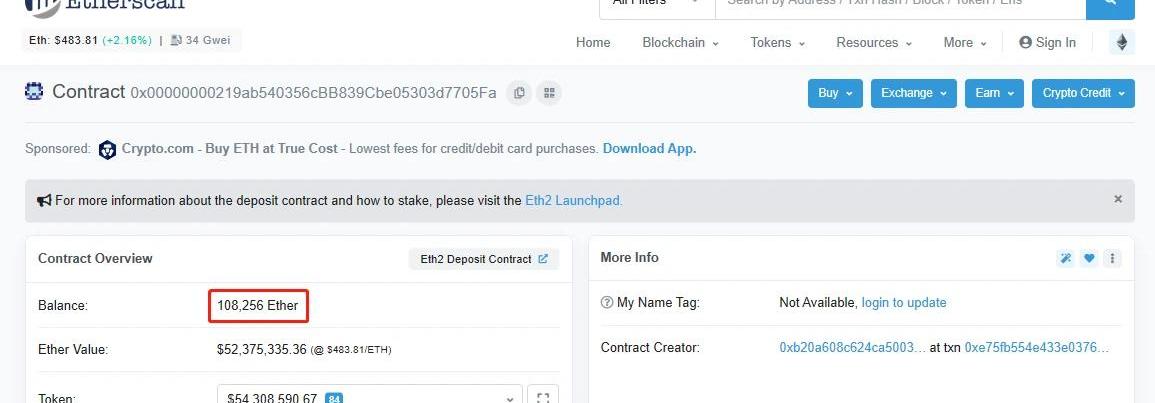Expand the token holdings fullscreen icon

[x=543, y=398]
